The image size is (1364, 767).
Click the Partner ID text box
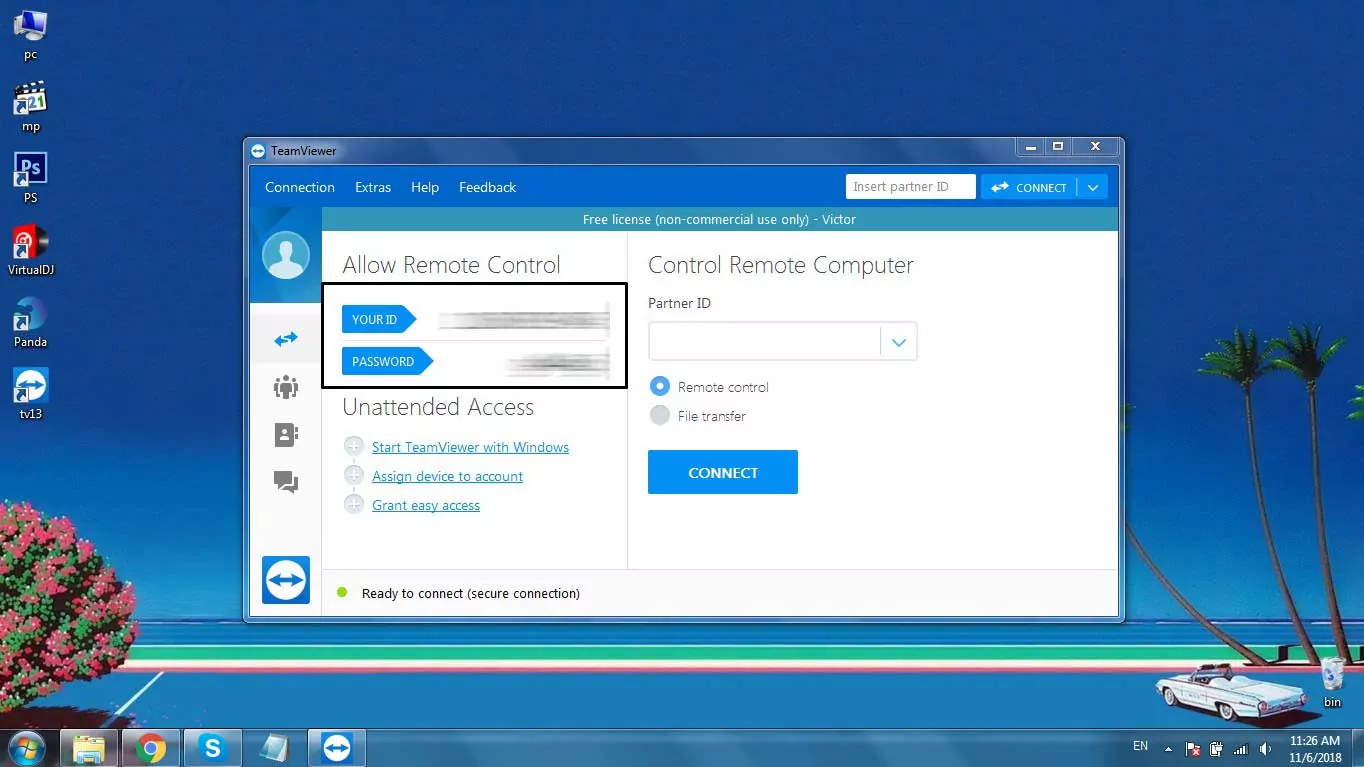(765, 341)
